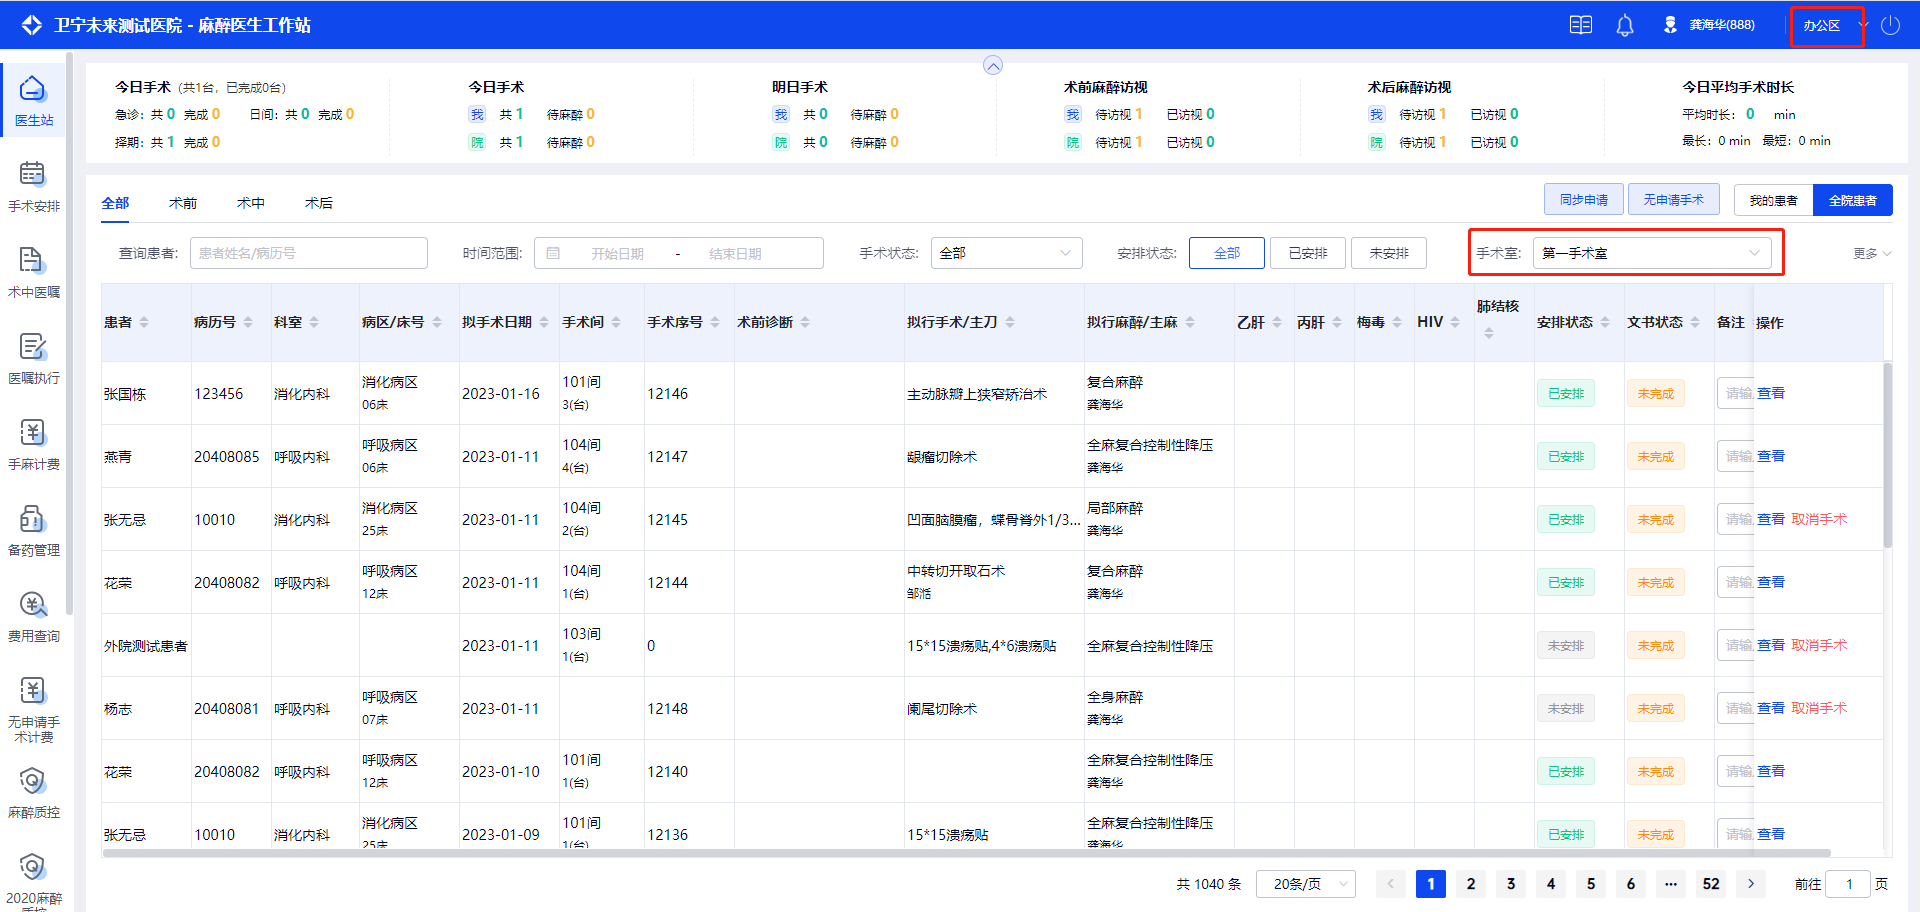Select 已安排 arrangement status filter
Viewport: 1920px width, 912px height.
click(x=1307, y=253)
